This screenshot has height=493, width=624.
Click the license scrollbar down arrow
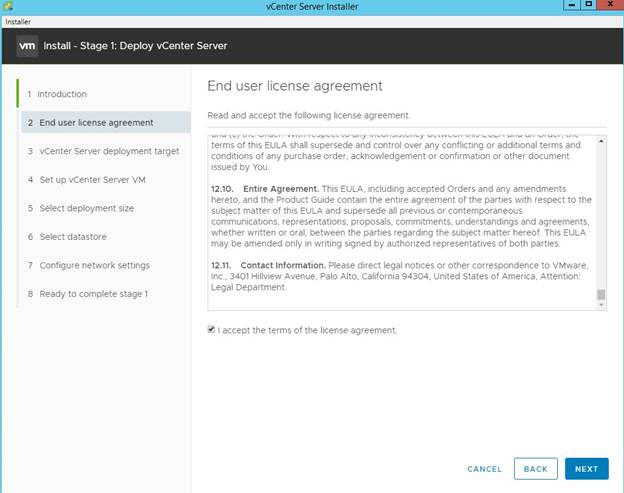(x=601, y=305)
